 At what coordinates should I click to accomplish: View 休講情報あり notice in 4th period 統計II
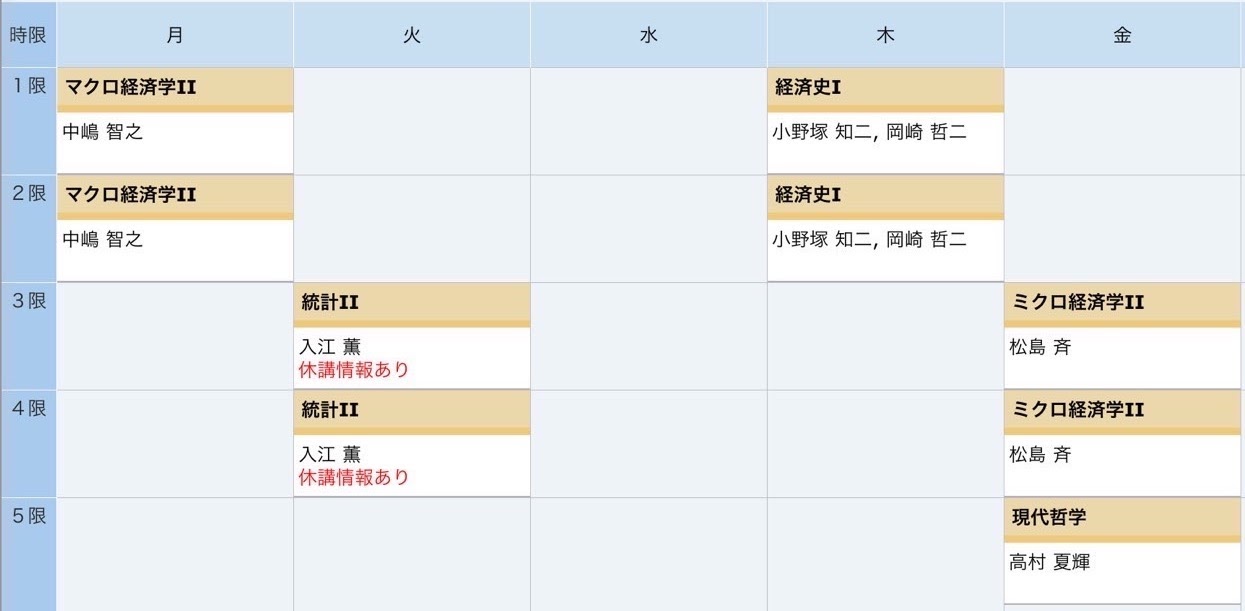(x=354, y=477)
